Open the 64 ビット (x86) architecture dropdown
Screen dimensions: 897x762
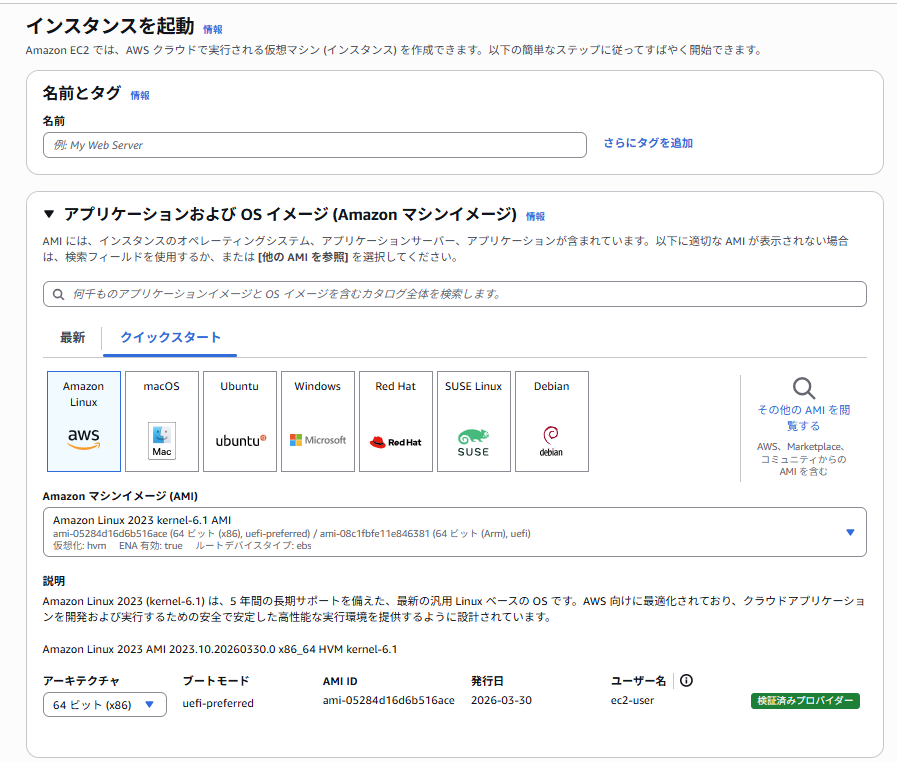[104, 704]
